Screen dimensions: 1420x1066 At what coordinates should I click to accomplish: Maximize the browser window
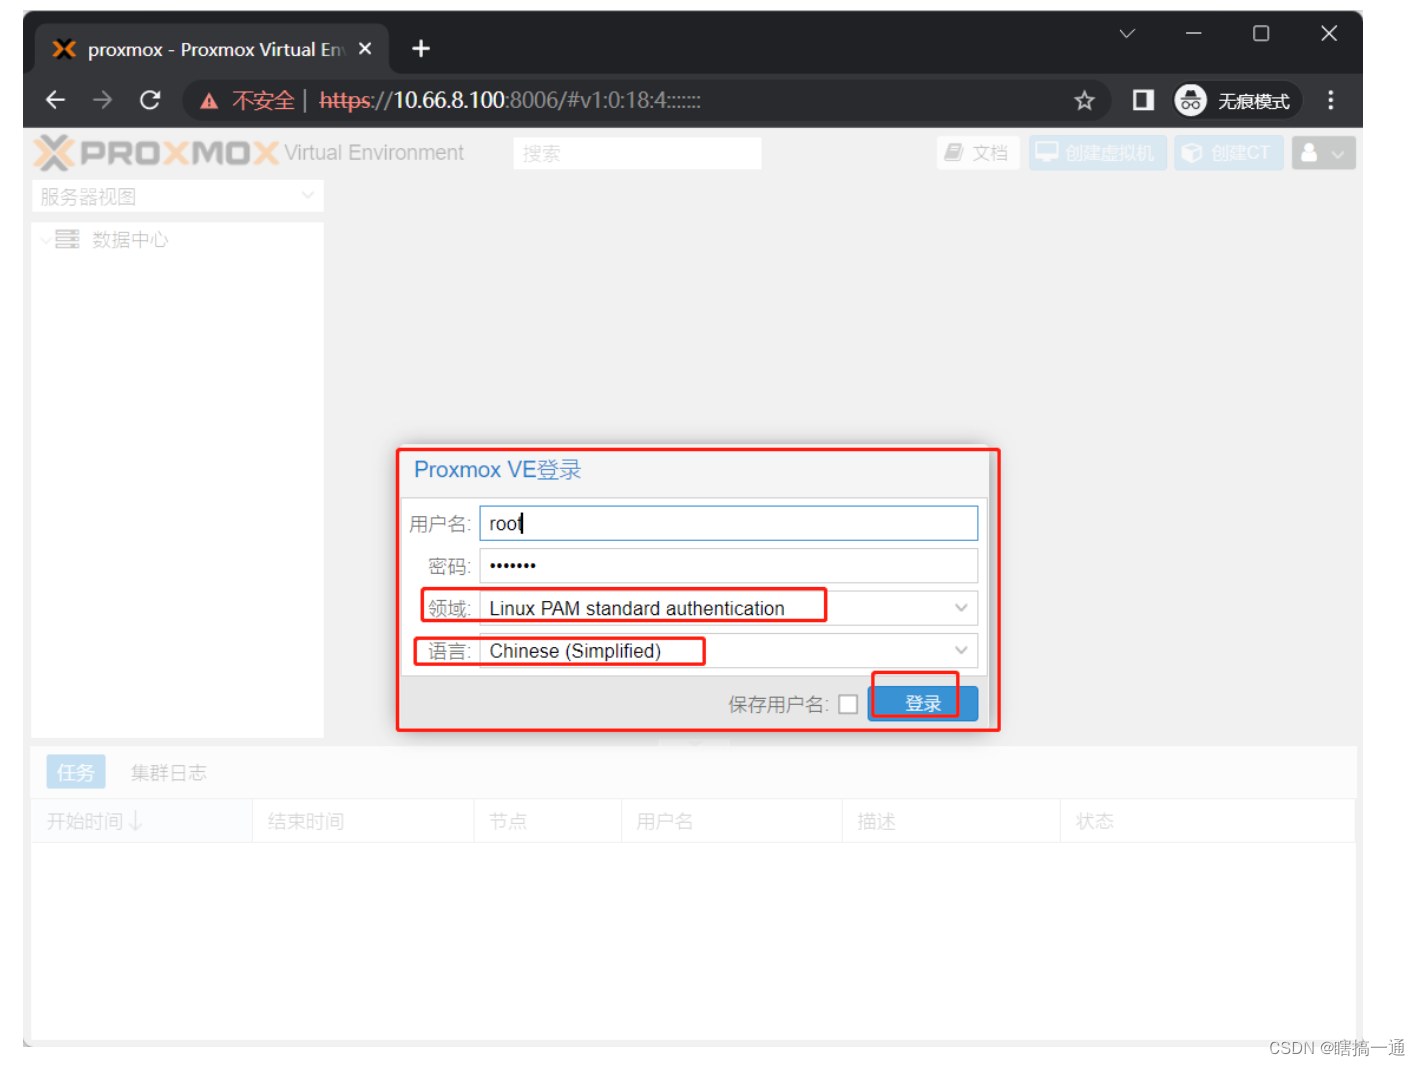pos(1261,33)
